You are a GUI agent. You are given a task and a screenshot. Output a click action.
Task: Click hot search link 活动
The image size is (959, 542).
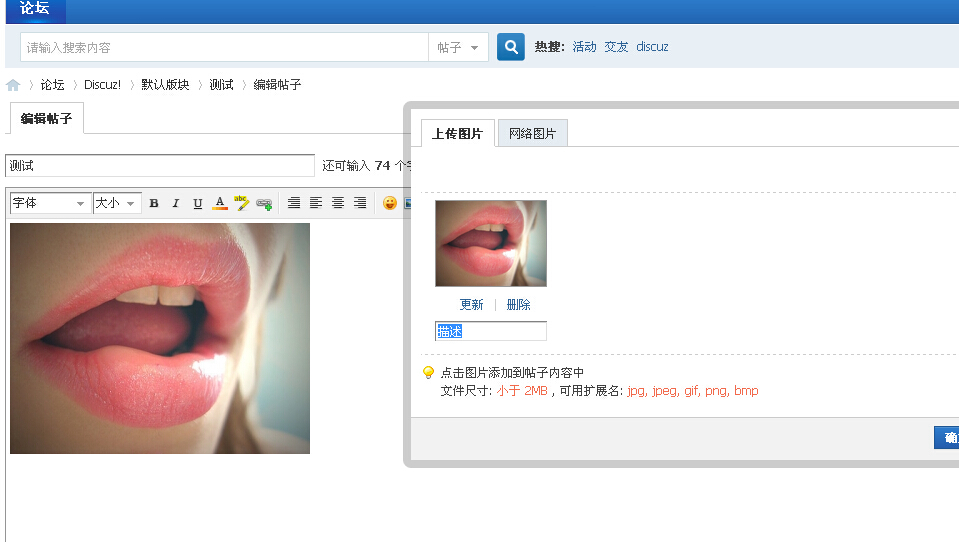coord(584,47)
